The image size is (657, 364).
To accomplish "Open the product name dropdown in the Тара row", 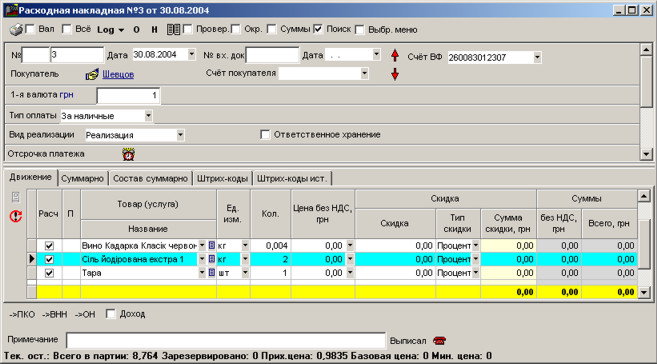I will click(202, 273).
